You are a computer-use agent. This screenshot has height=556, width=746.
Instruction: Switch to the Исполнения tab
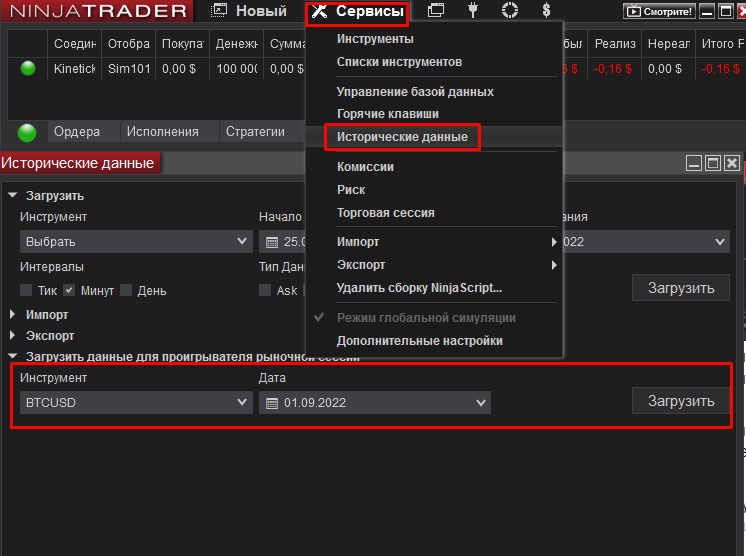pyautogui.click(x=170, y=132)
